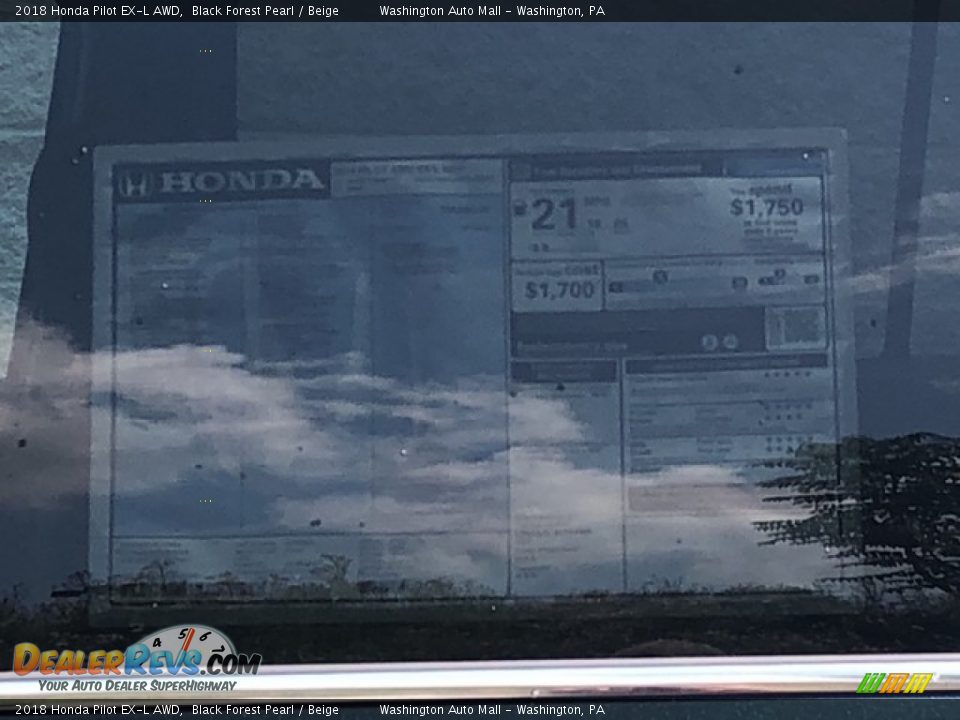Image resolution: width=960 pixels, height=720 pixels.
Task: Click the HONDA wordmark on the sticker
Action: click(x=241, y=182)
